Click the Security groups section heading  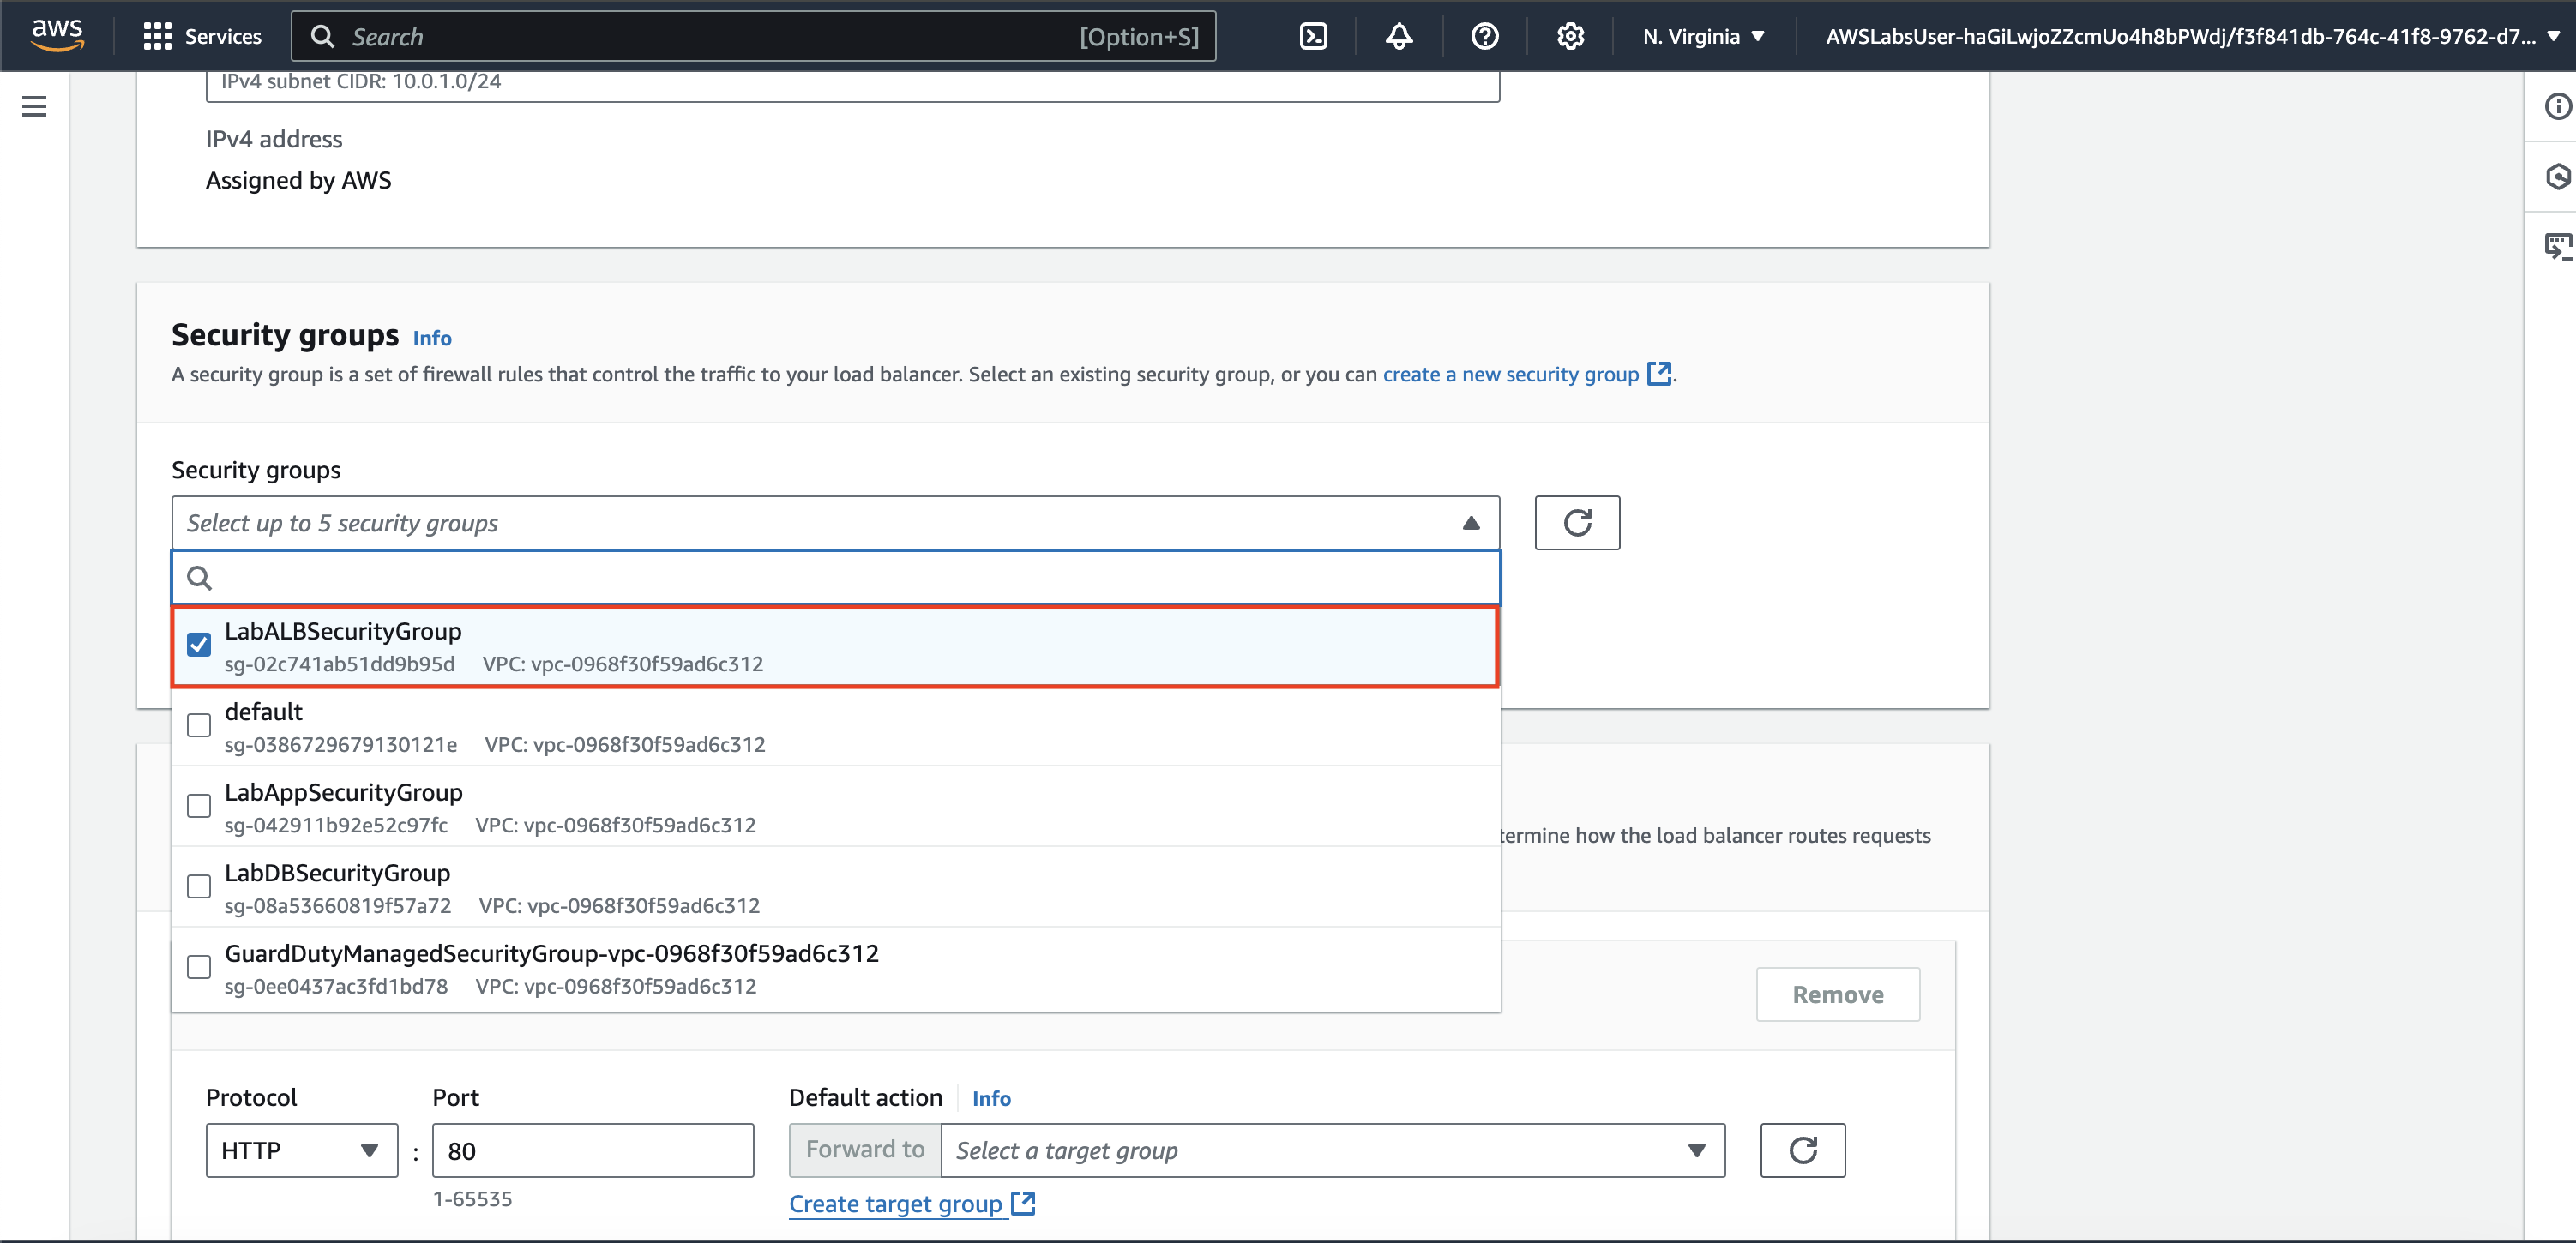(285, 334)
